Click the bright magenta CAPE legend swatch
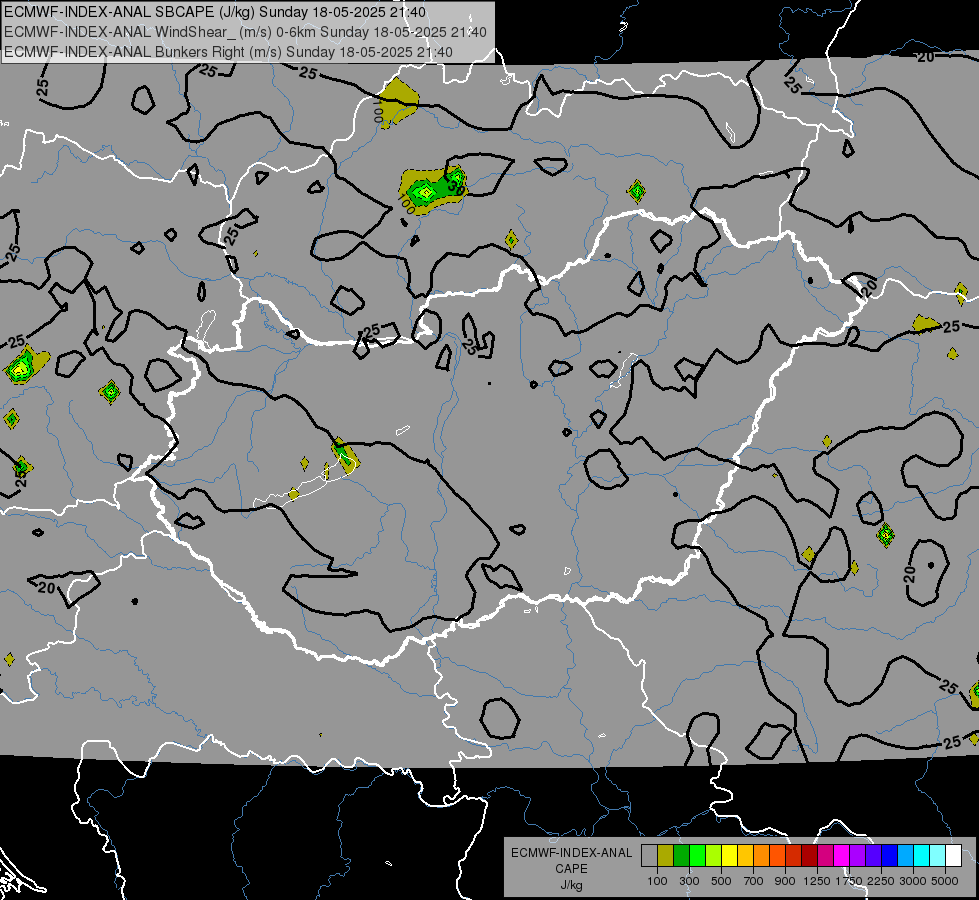 841,855
